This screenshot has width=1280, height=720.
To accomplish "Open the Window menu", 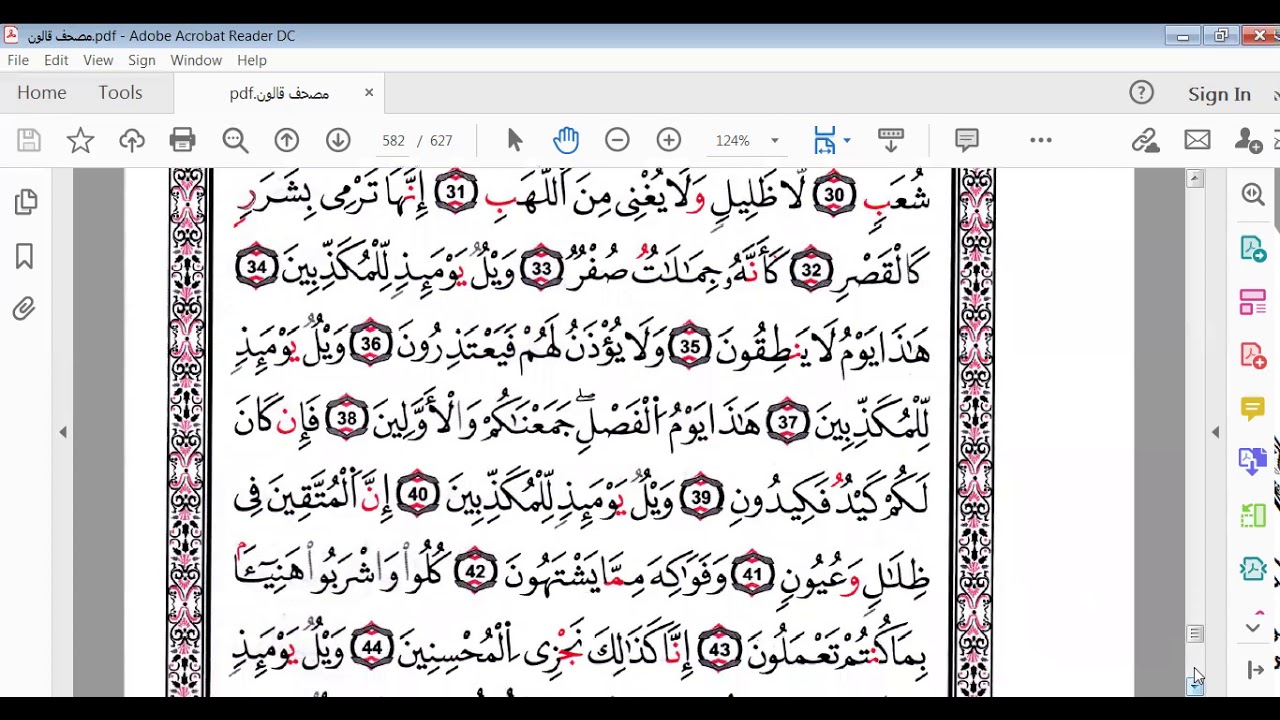I will click(196, 60).
